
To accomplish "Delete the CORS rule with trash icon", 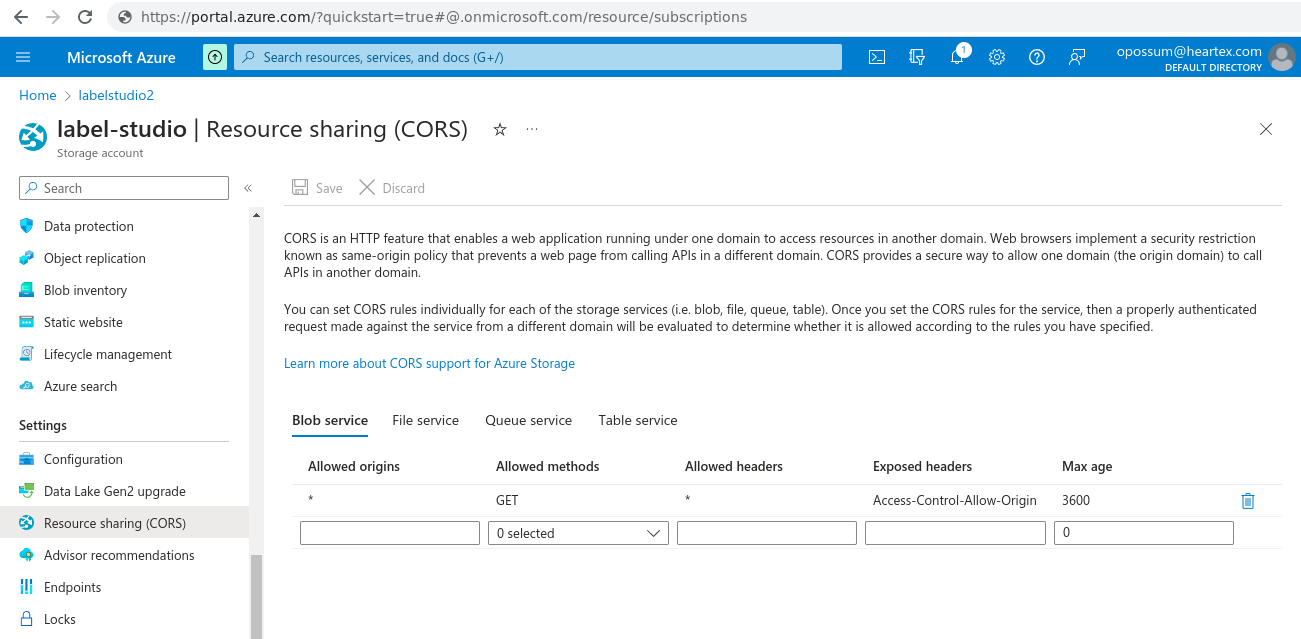I will (1247, 501).
